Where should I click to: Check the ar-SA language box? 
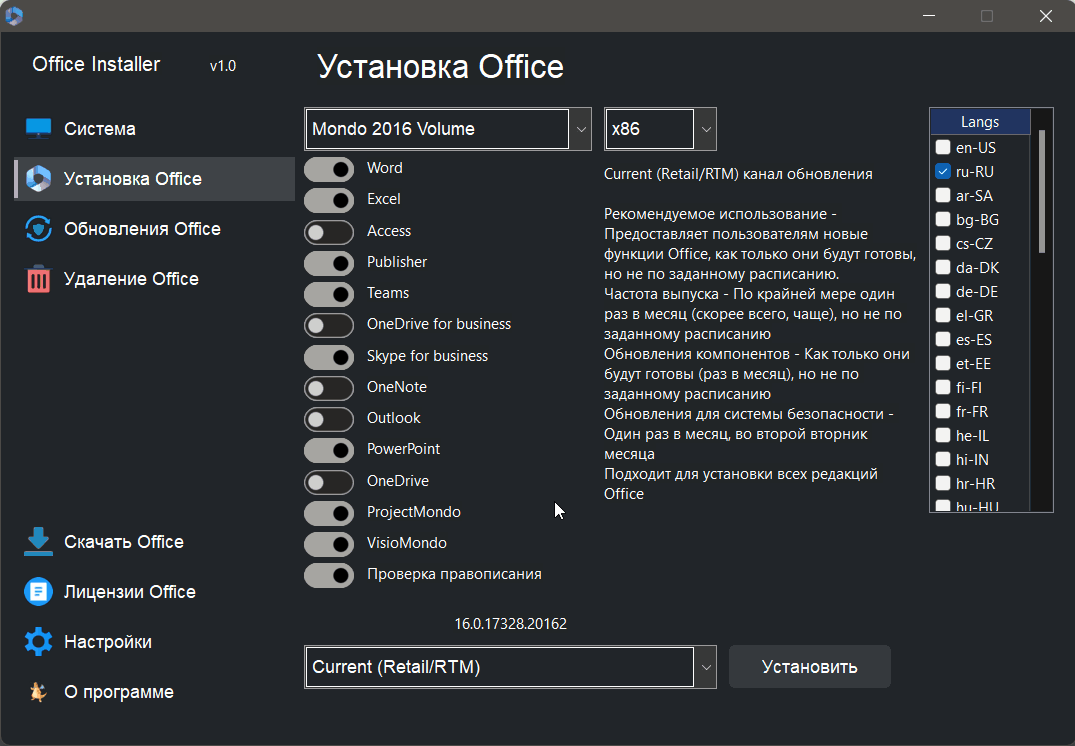943,195
